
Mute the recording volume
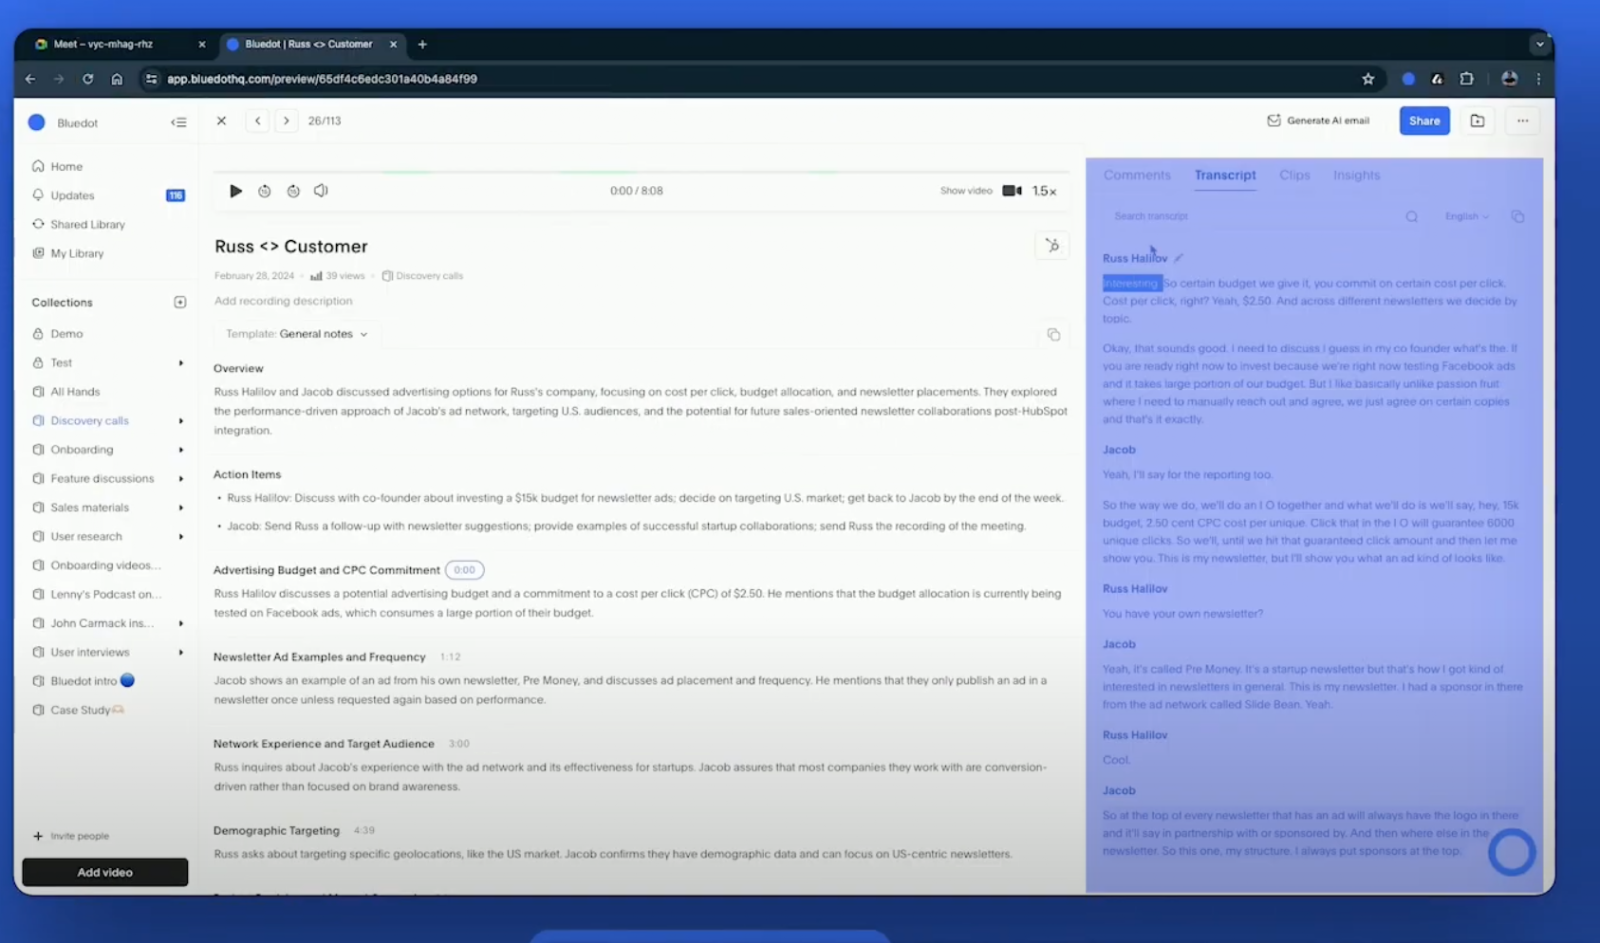pos(321,191)
